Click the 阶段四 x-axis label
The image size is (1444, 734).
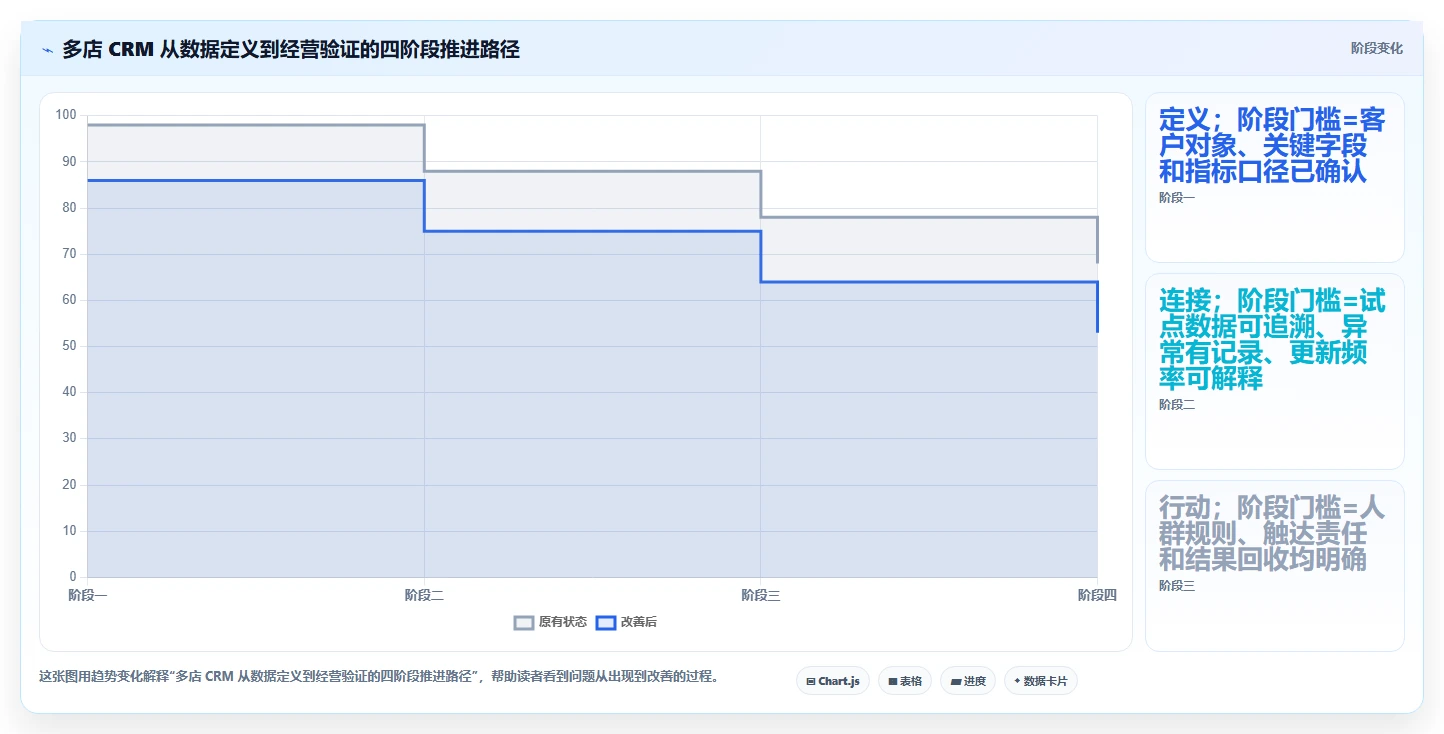1097,595
